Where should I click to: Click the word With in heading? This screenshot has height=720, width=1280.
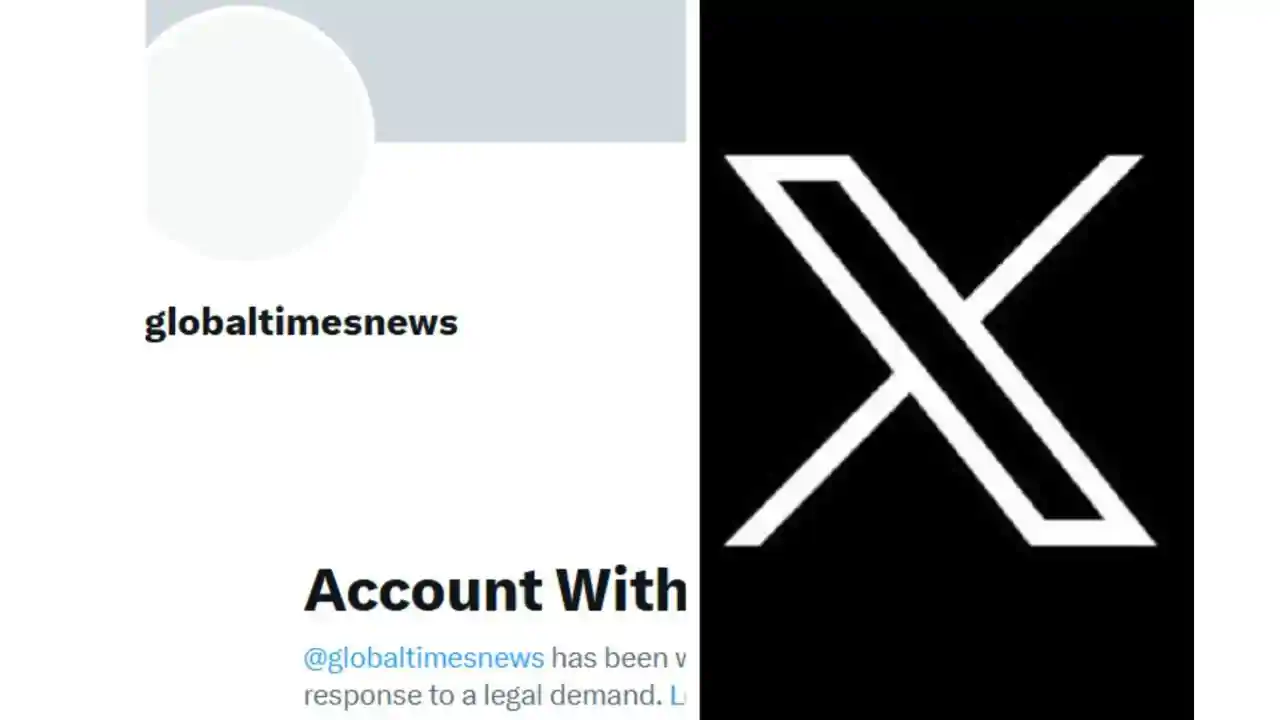click(x=621, y=590)
